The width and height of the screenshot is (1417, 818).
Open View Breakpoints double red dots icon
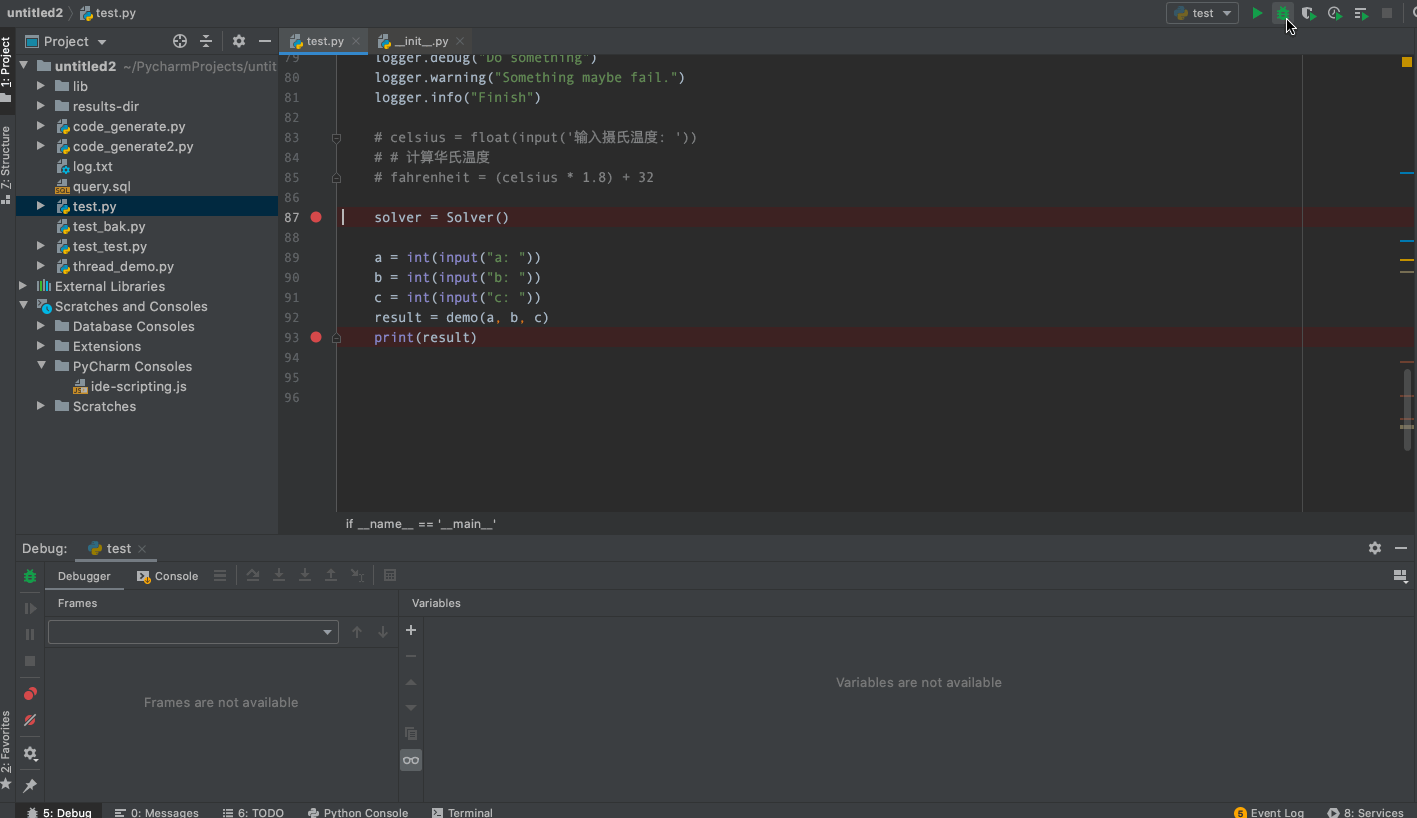30,693
